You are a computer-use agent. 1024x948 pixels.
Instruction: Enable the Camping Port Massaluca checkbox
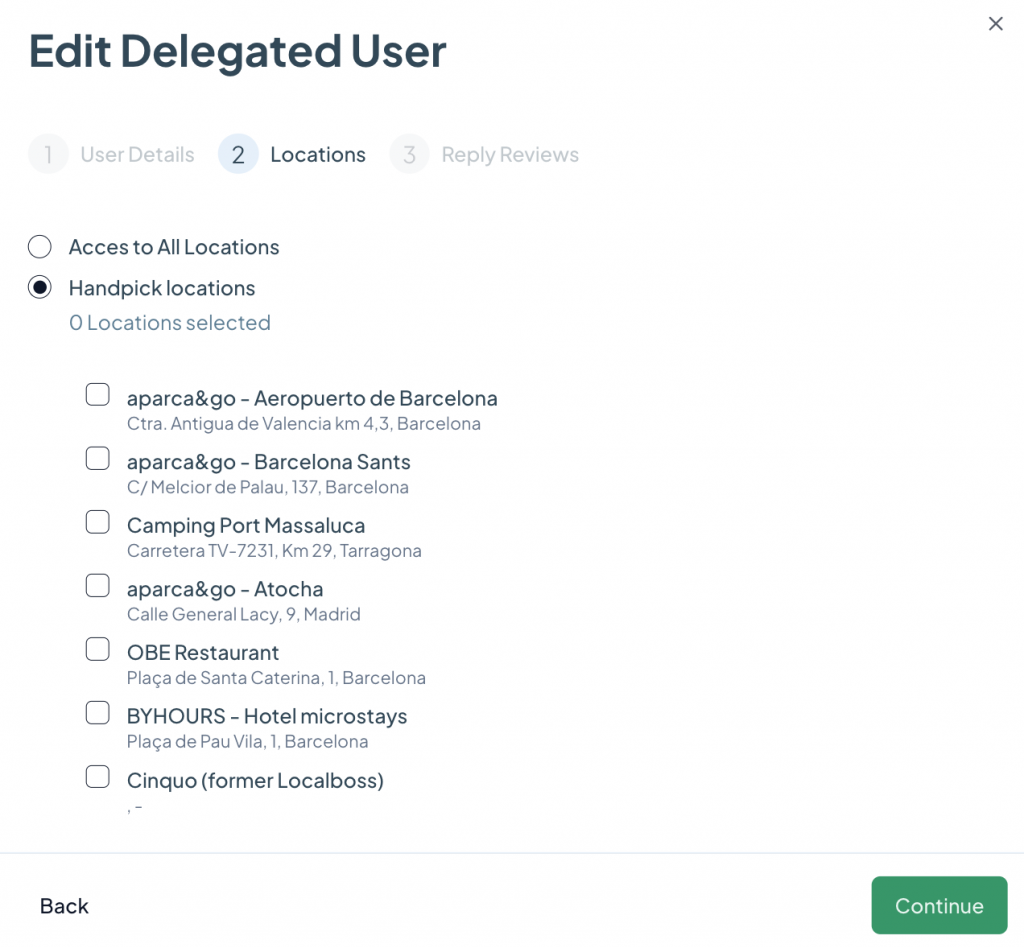point(97,522)
